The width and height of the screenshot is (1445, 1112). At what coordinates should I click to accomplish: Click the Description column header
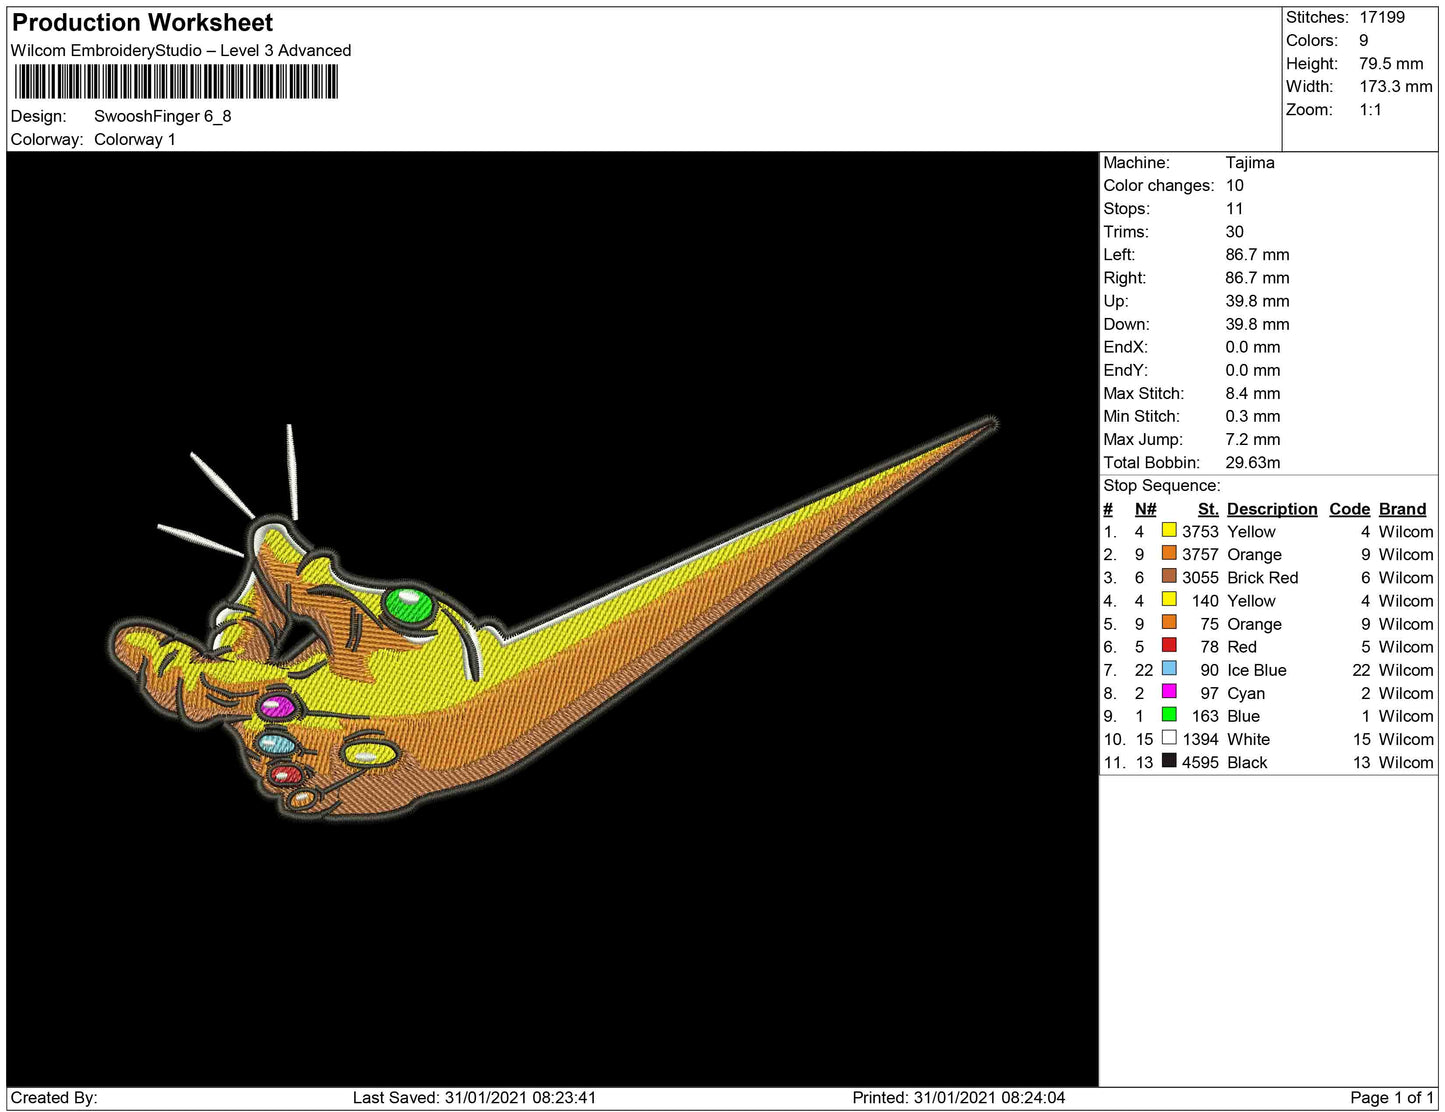click(x=1271, y=509)
